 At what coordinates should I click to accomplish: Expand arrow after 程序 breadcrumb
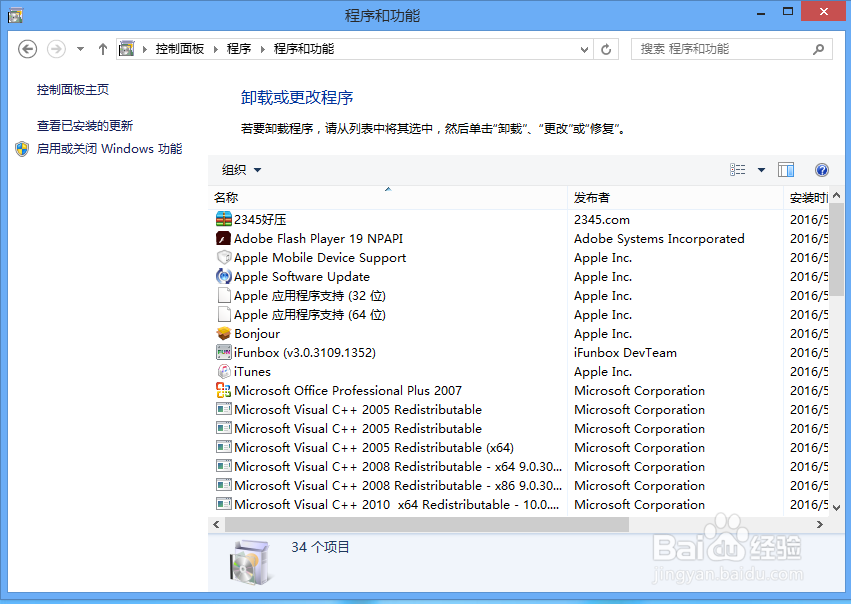click(x=263, y=49)
